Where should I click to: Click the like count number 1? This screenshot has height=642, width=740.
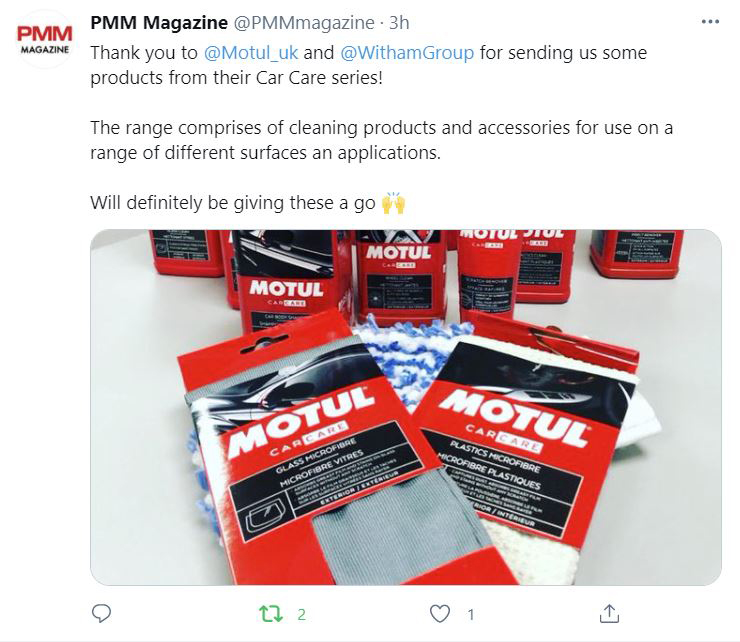[471, 614]
